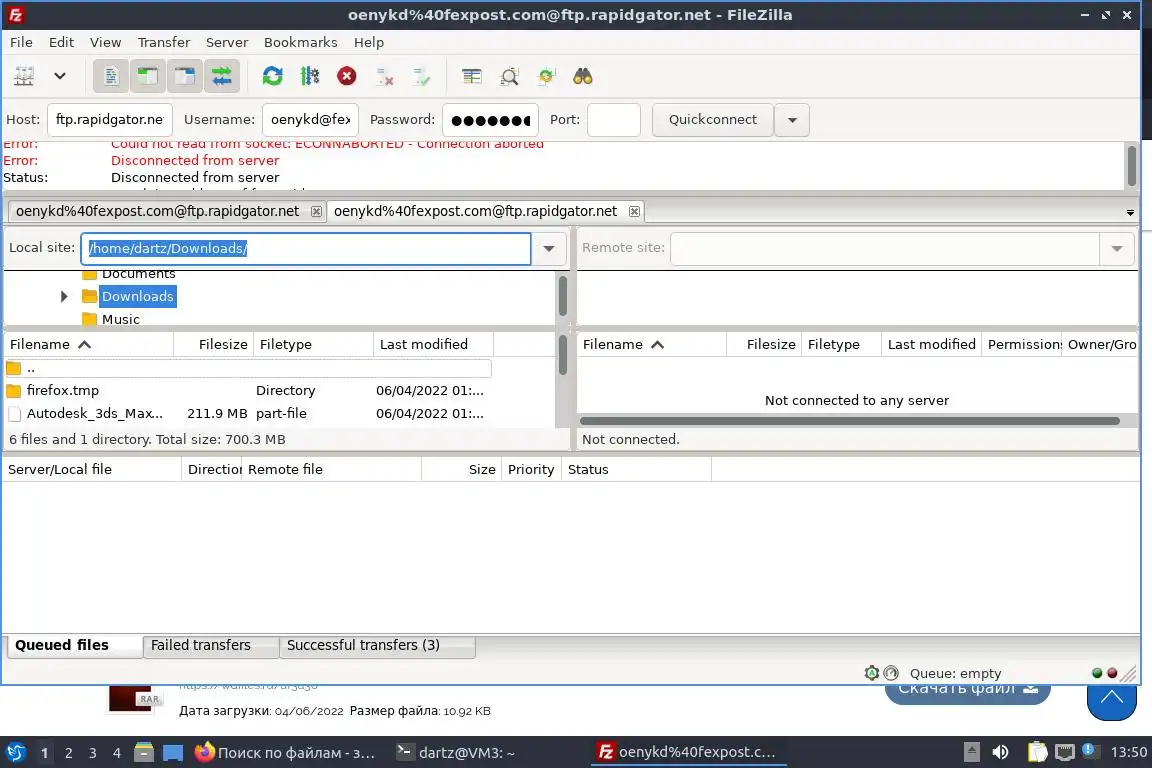Screen dimensions: 1152x768
Task: Click the disconnect from server icon
Action: 384,76
